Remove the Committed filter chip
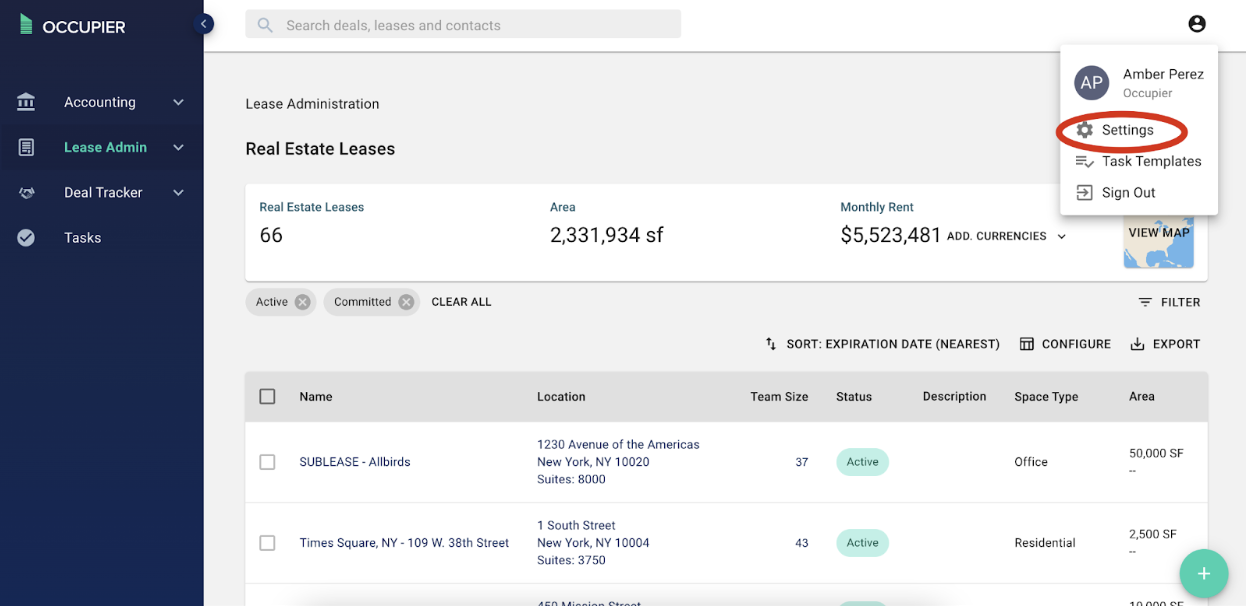This screenshot has width=1250, height=606. click(406, 302)
